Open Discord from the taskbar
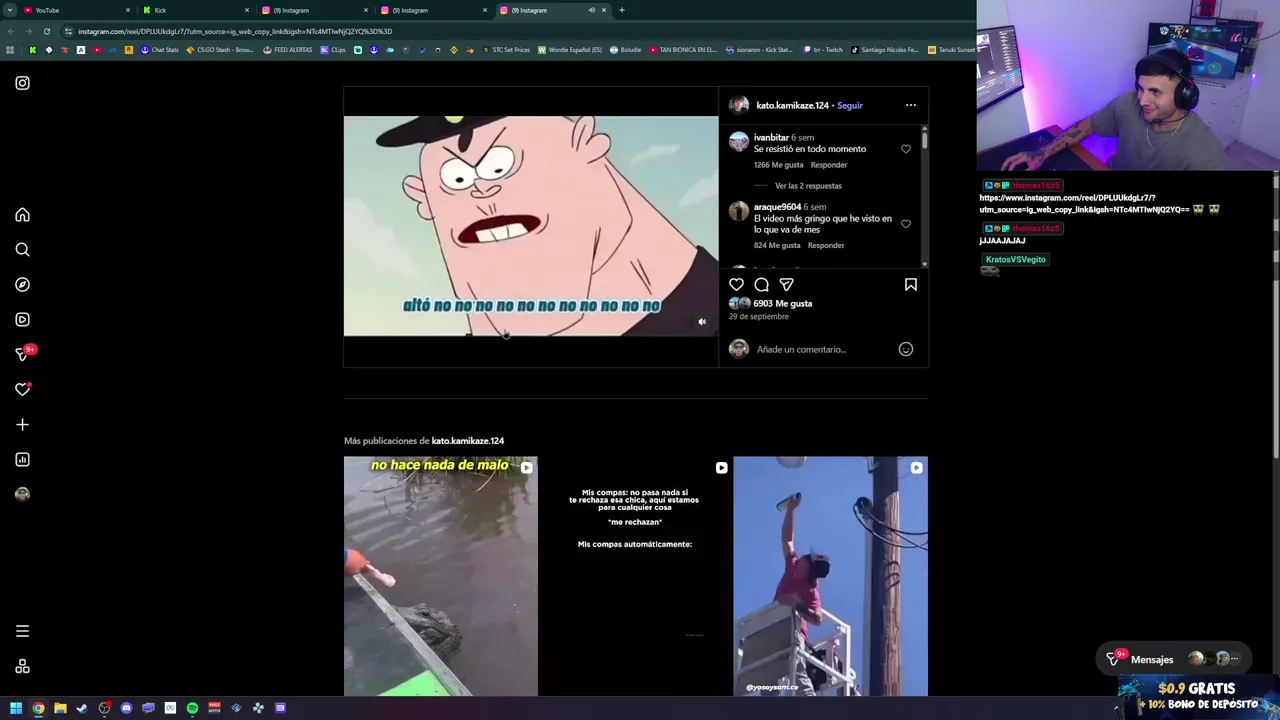Image resolution: width=1280 pixels, height=720 pixels. tap(126, 708)
